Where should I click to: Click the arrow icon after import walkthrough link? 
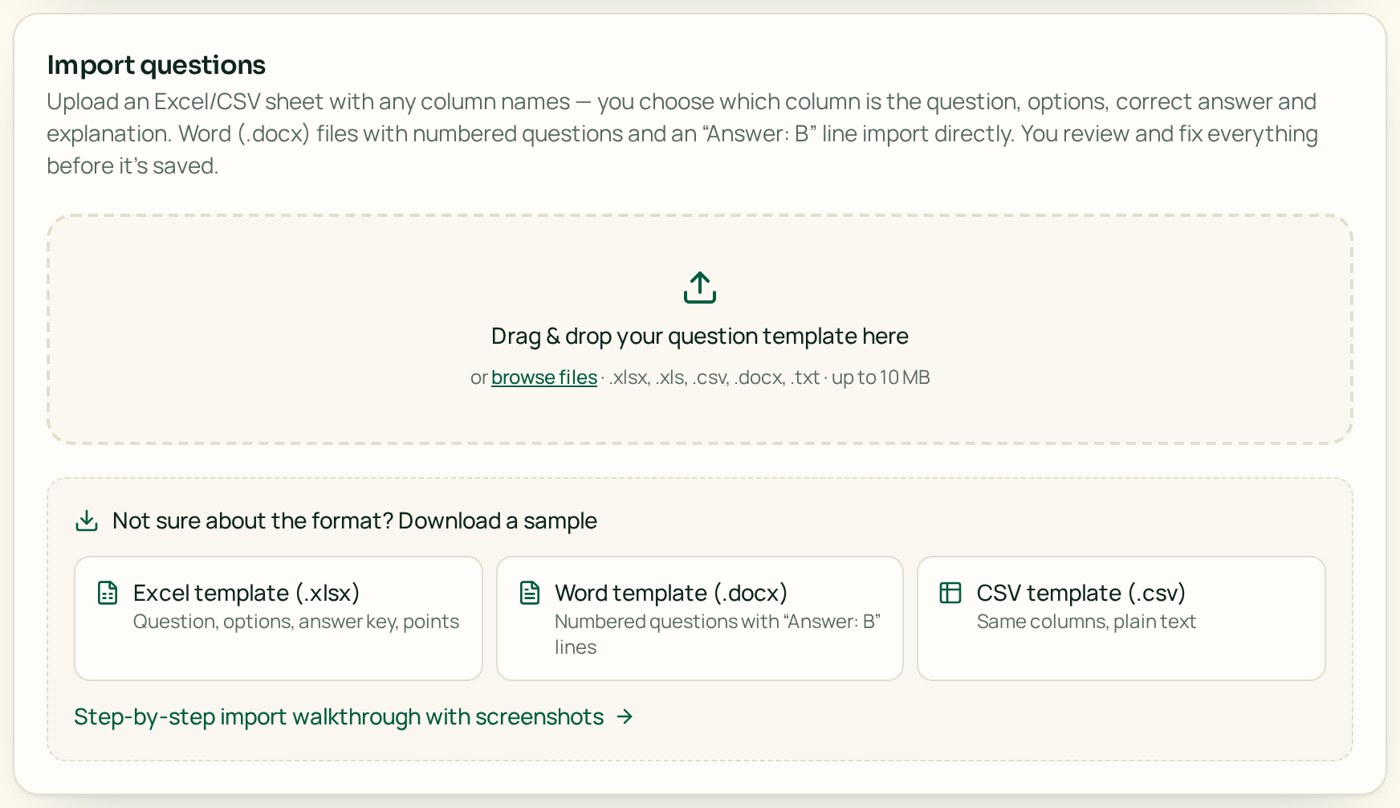coord(625,717)
